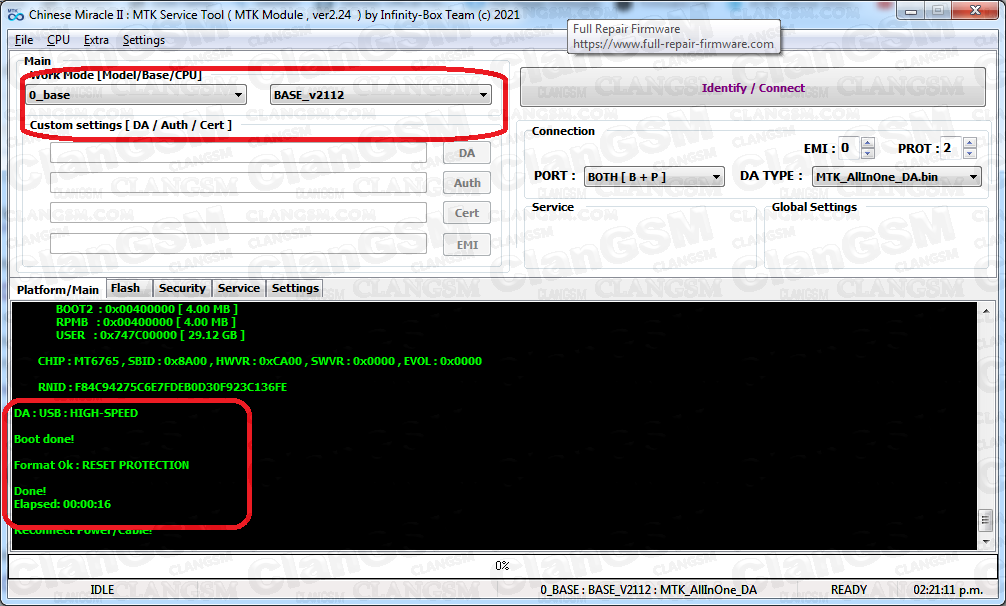Viewport: 1006px width, 606px height.
Task: Increase the PROT value with up arrow
Action: (969, 143)
